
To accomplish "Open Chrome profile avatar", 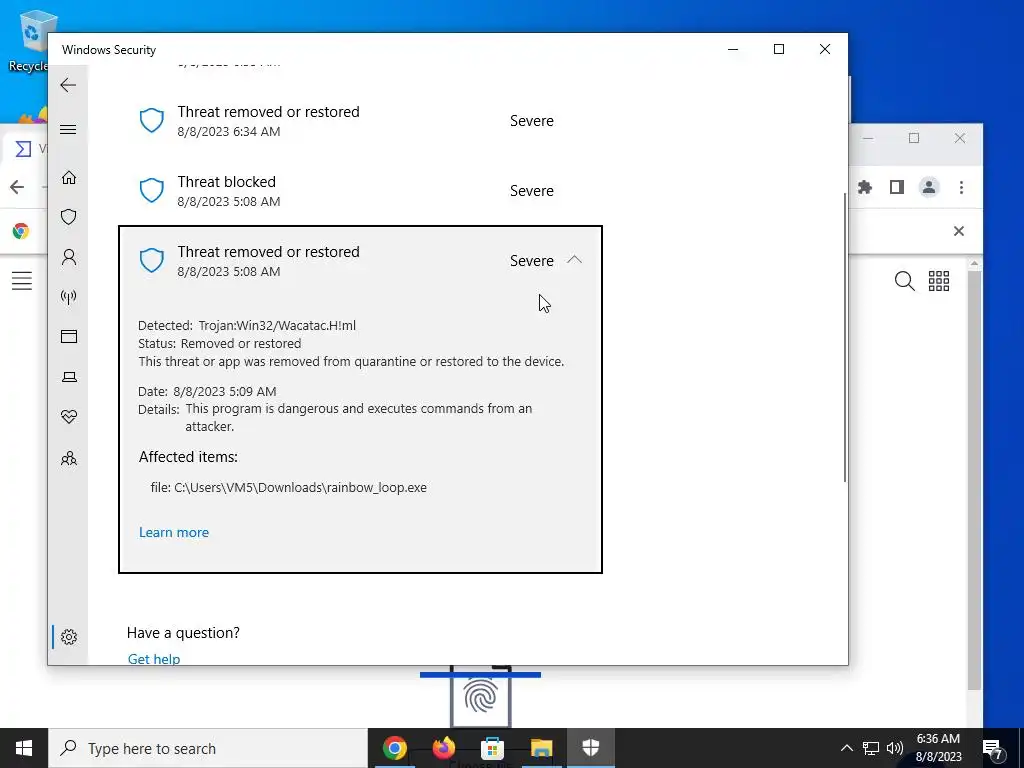I will (x=929, y=187).
